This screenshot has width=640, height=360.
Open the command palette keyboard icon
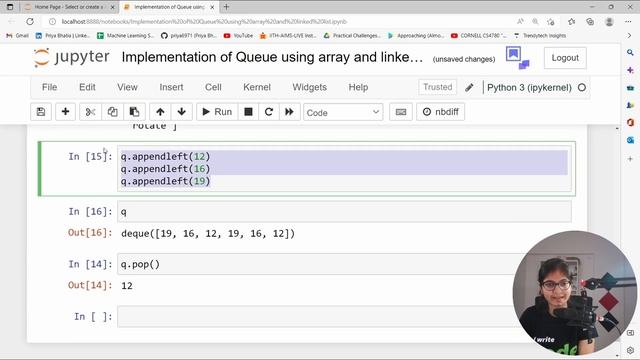(x=401, y=112)
